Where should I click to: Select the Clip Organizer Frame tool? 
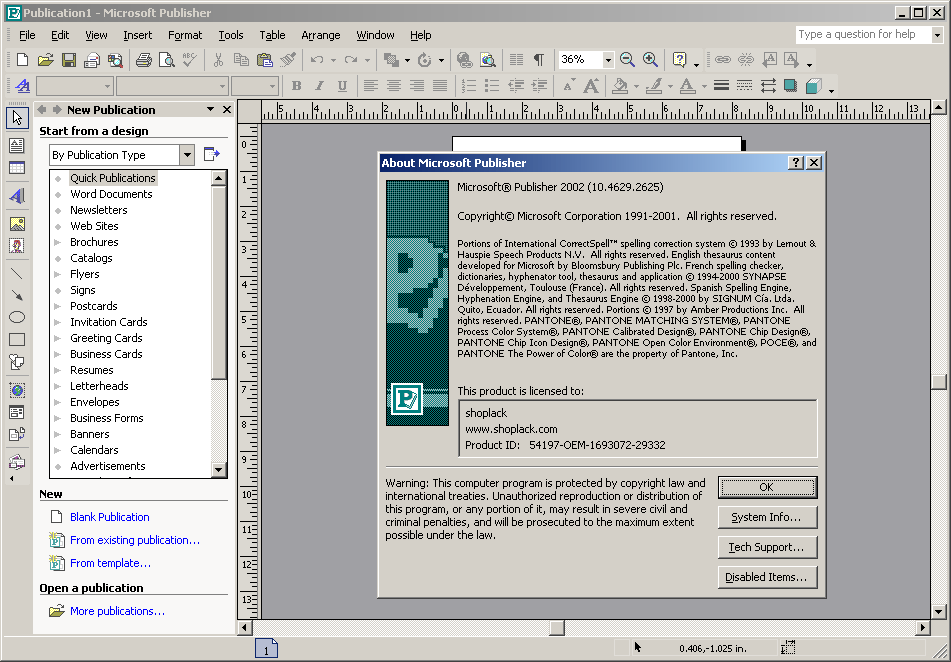point(17,246)
